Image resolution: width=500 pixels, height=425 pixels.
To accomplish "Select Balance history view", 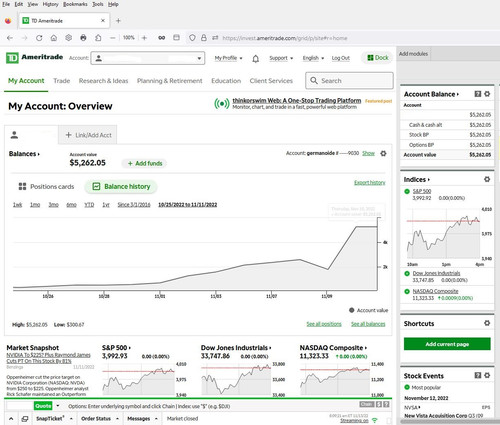I will coord(121,186).
